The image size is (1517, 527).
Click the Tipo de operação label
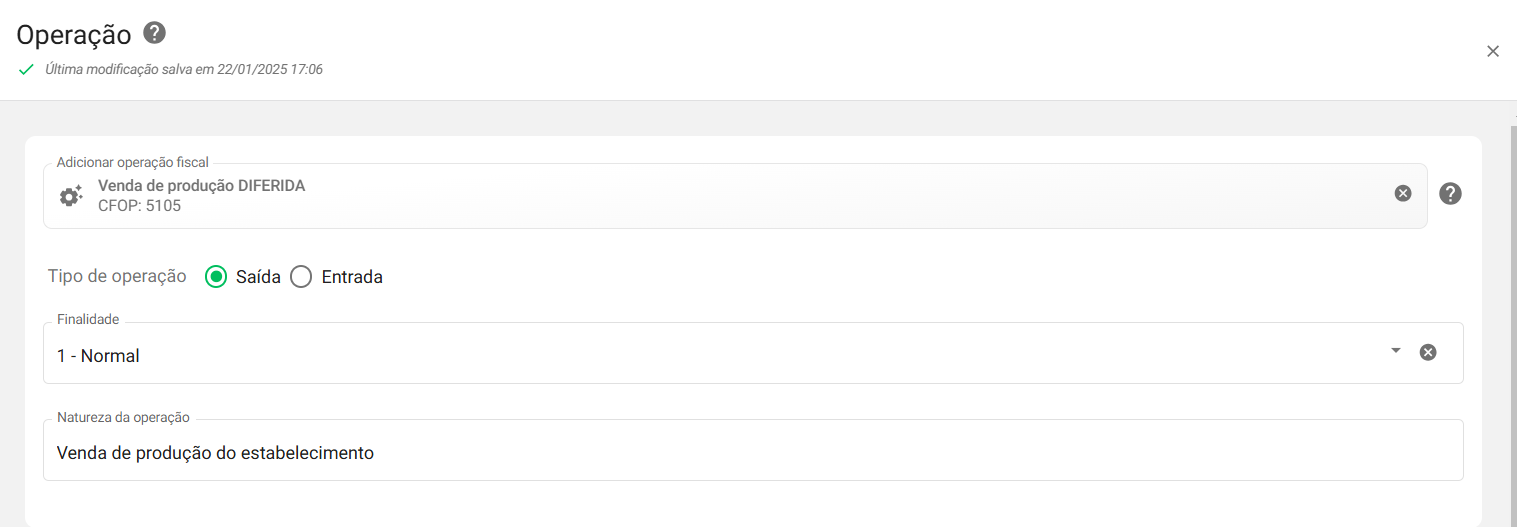coord(117,277)
